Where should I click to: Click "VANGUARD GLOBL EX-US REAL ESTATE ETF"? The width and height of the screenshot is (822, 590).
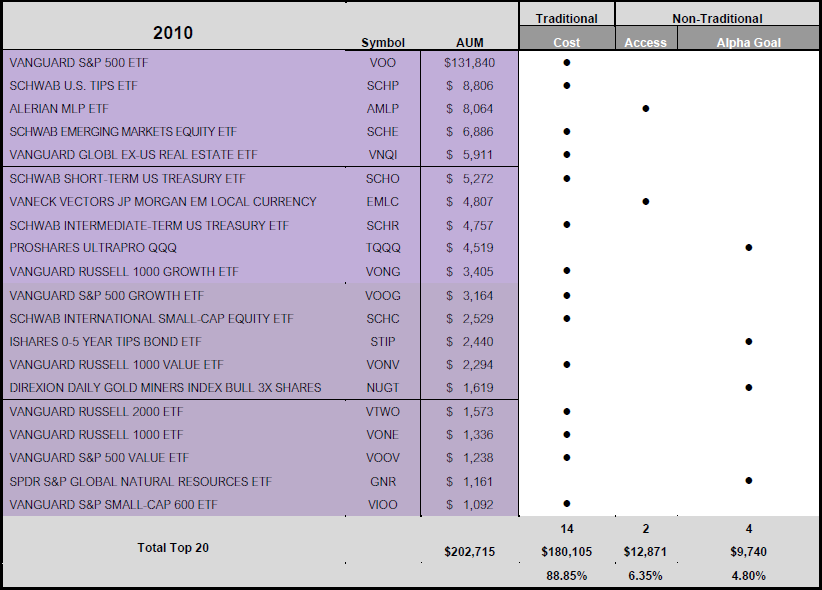pyautogui.click(x=134, y=155)
